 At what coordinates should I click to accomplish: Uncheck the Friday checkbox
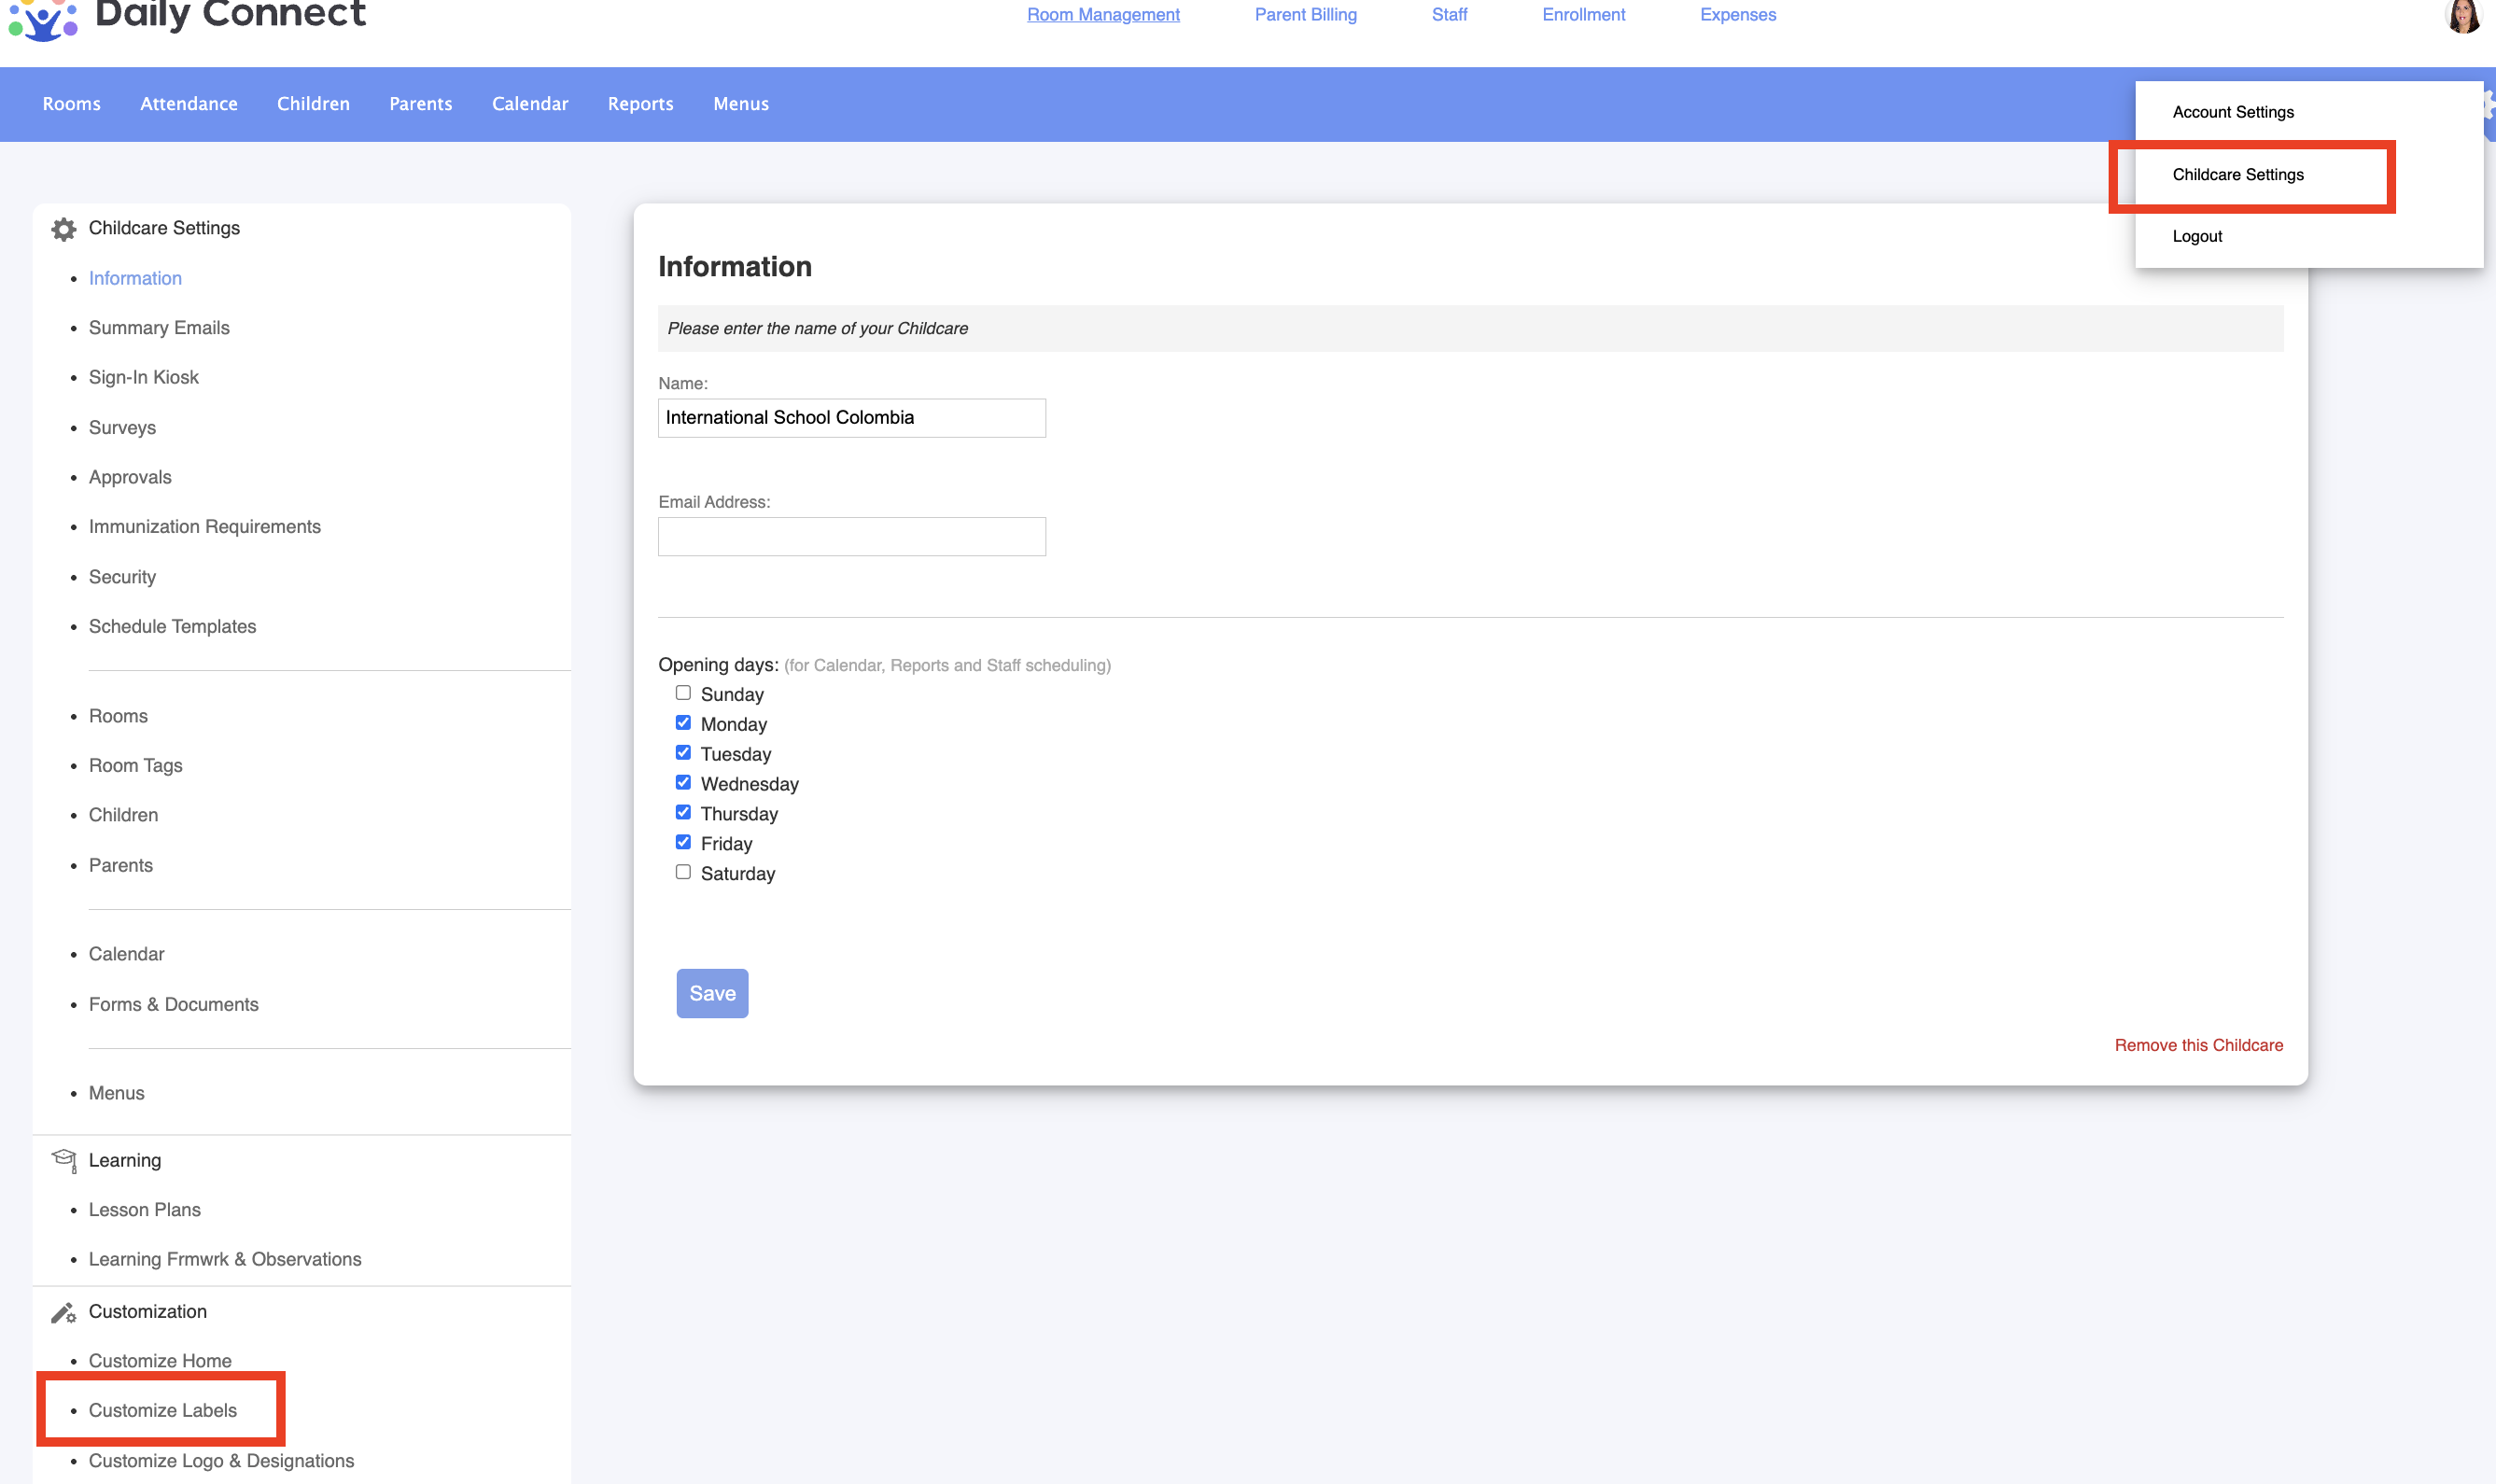tap(683, 842)
